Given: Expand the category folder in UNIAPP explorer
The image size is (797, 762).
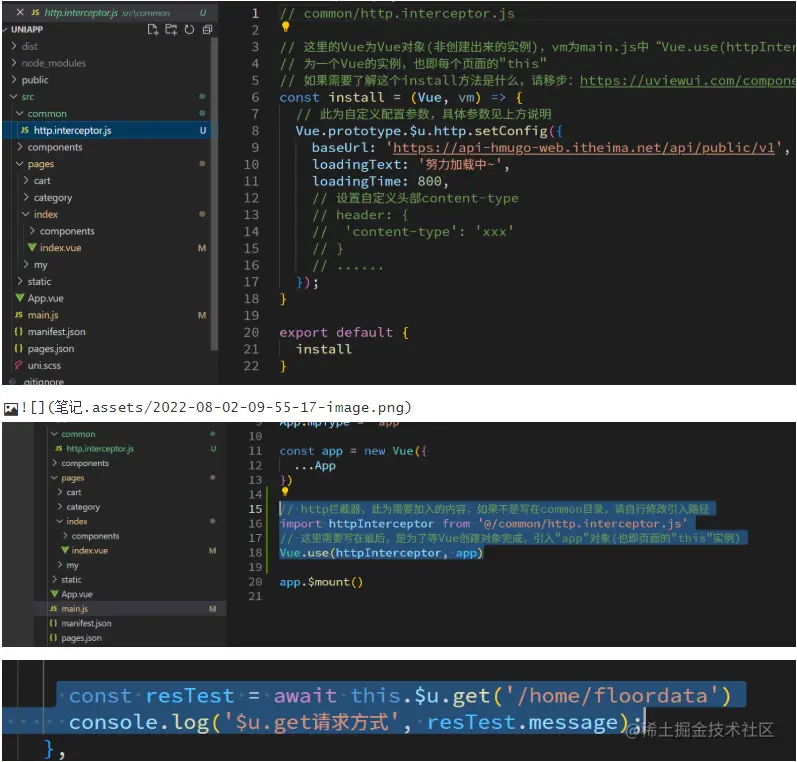Looking at the screenshot, I should tap(26, 197).
